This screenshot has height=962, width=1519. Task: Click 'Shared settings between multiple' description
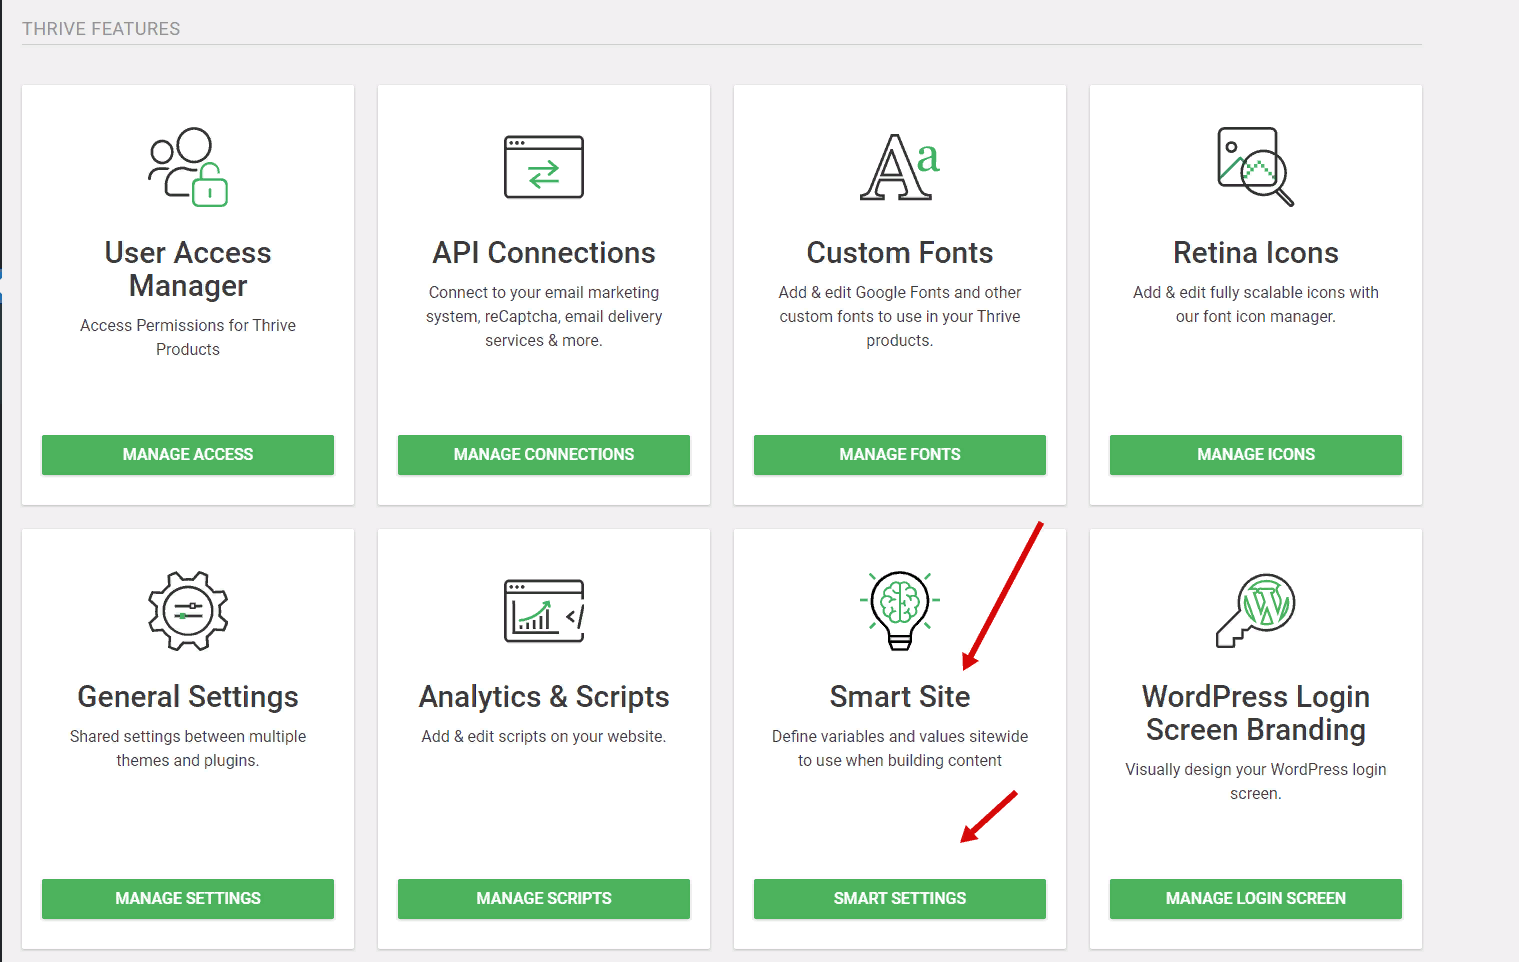tap(188, 748)
